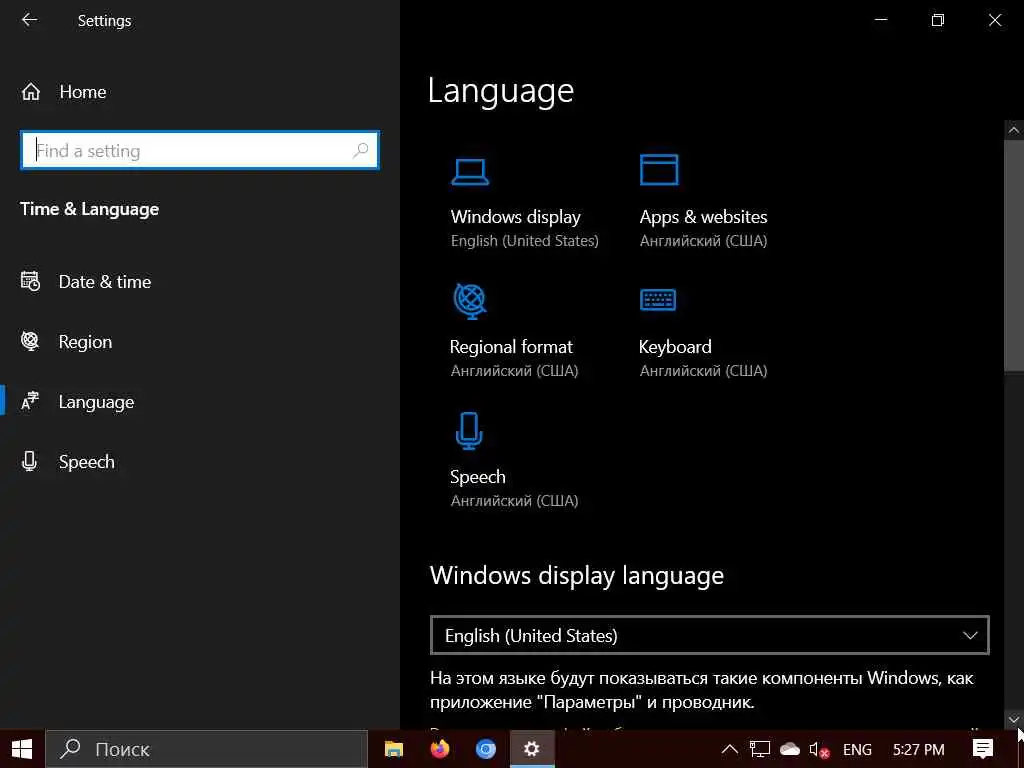Open the Regional format tile label
The image size is (1024, 768).
tap(511, 346)
